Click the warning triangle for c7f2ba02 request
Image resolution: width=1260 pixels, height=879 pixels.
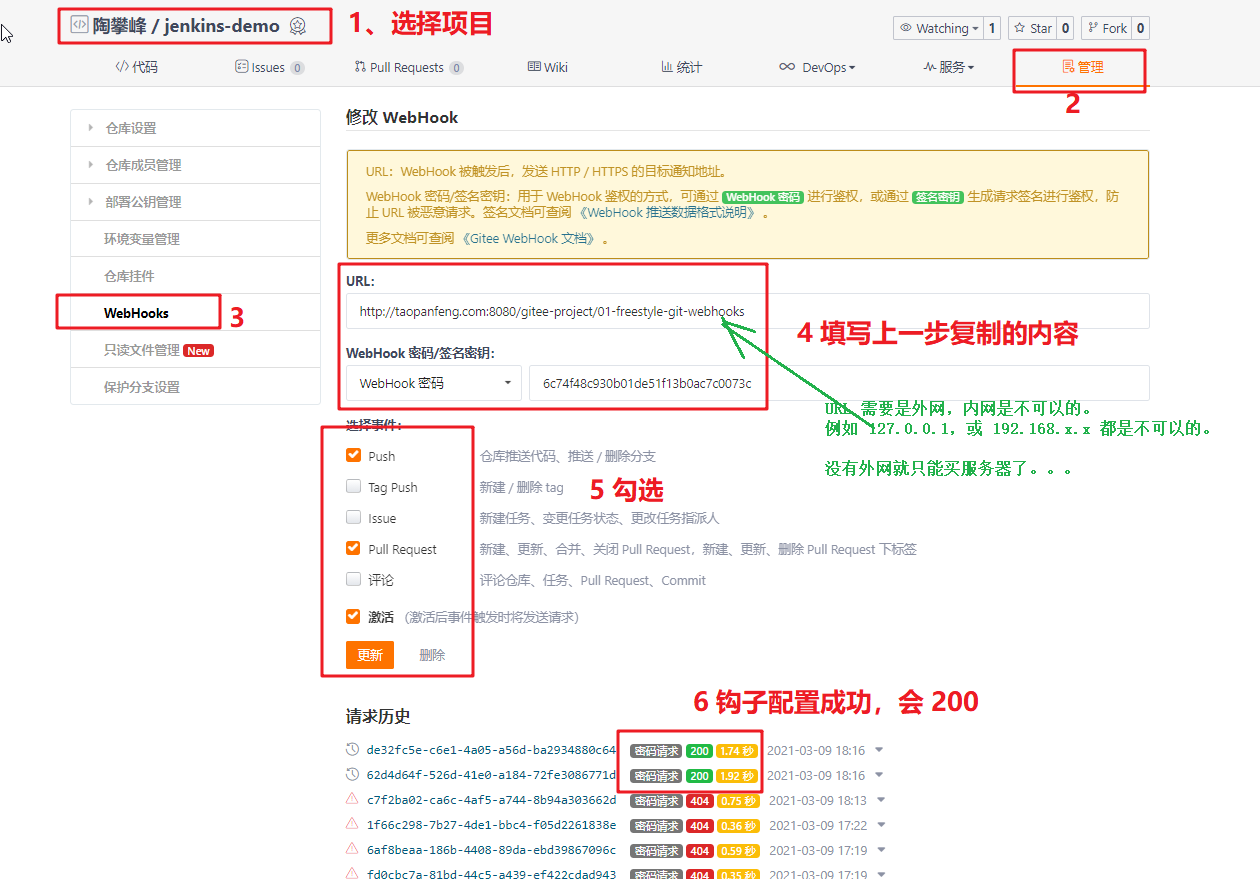pos(352,800)
